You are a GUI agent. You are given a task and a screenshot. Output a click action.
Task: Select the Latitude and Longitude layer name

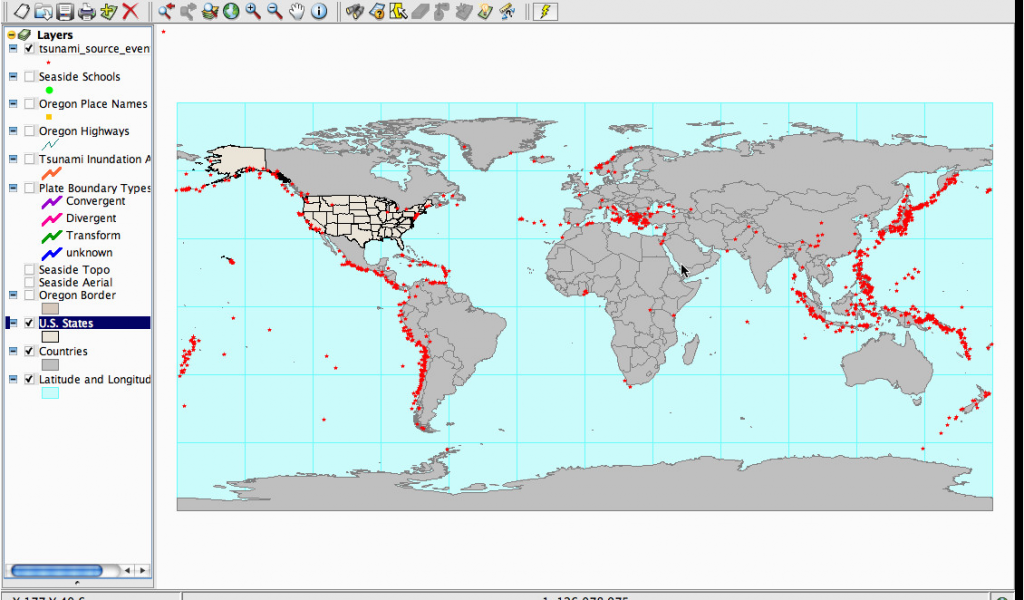tap(95, 379)
